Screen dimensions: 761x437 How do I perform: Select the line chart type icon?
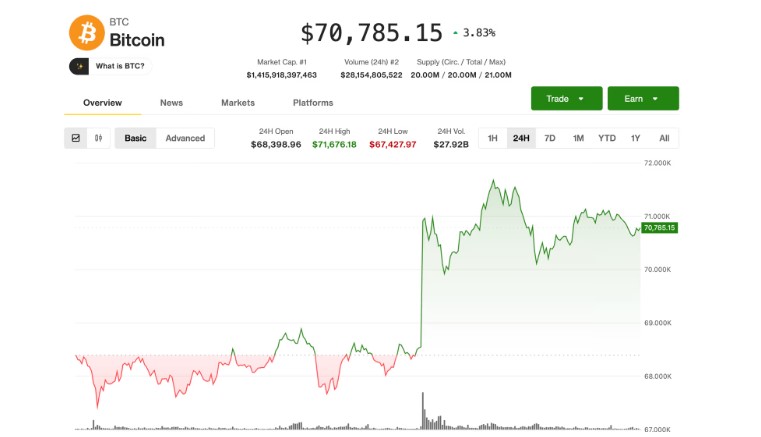[x=76, y=138]
